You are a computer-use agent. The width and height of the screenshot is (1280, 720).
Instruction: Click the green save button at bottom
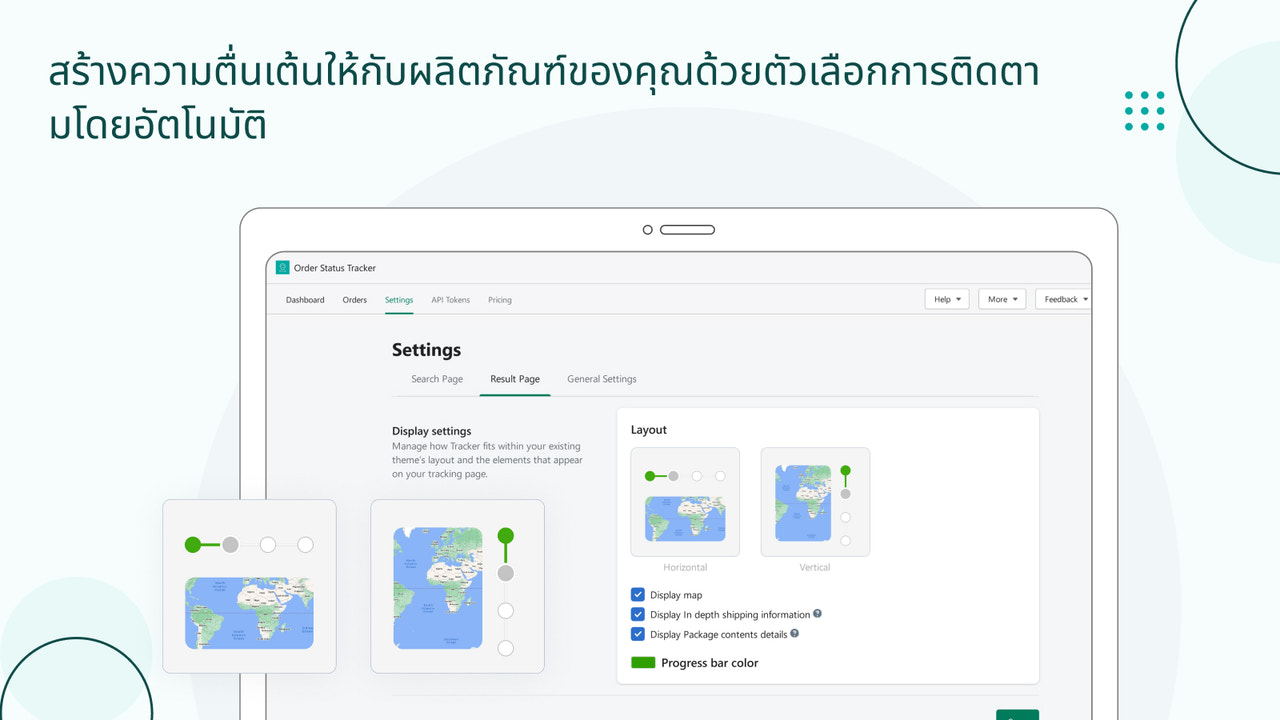1017,715
